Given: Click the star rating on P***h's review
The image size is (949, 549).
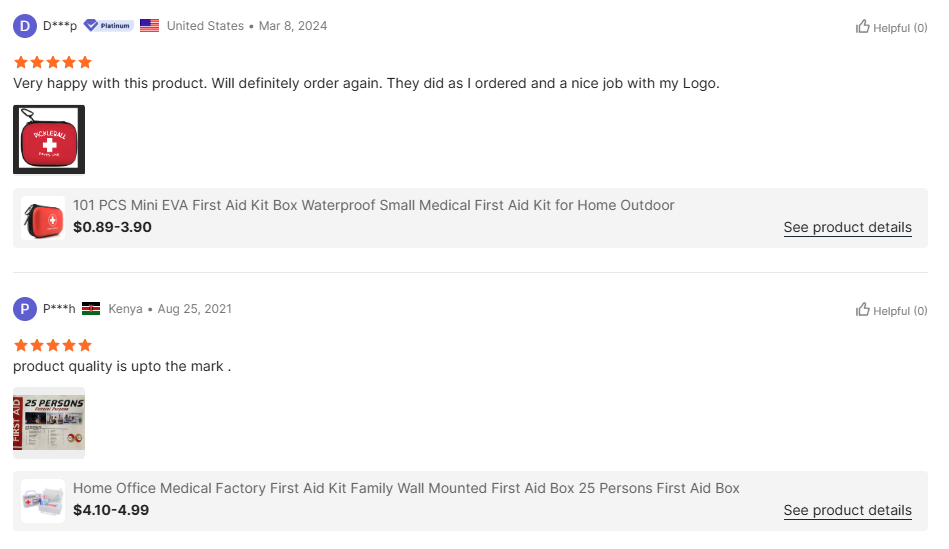Looking at the screenshot, I should [52, 345].
